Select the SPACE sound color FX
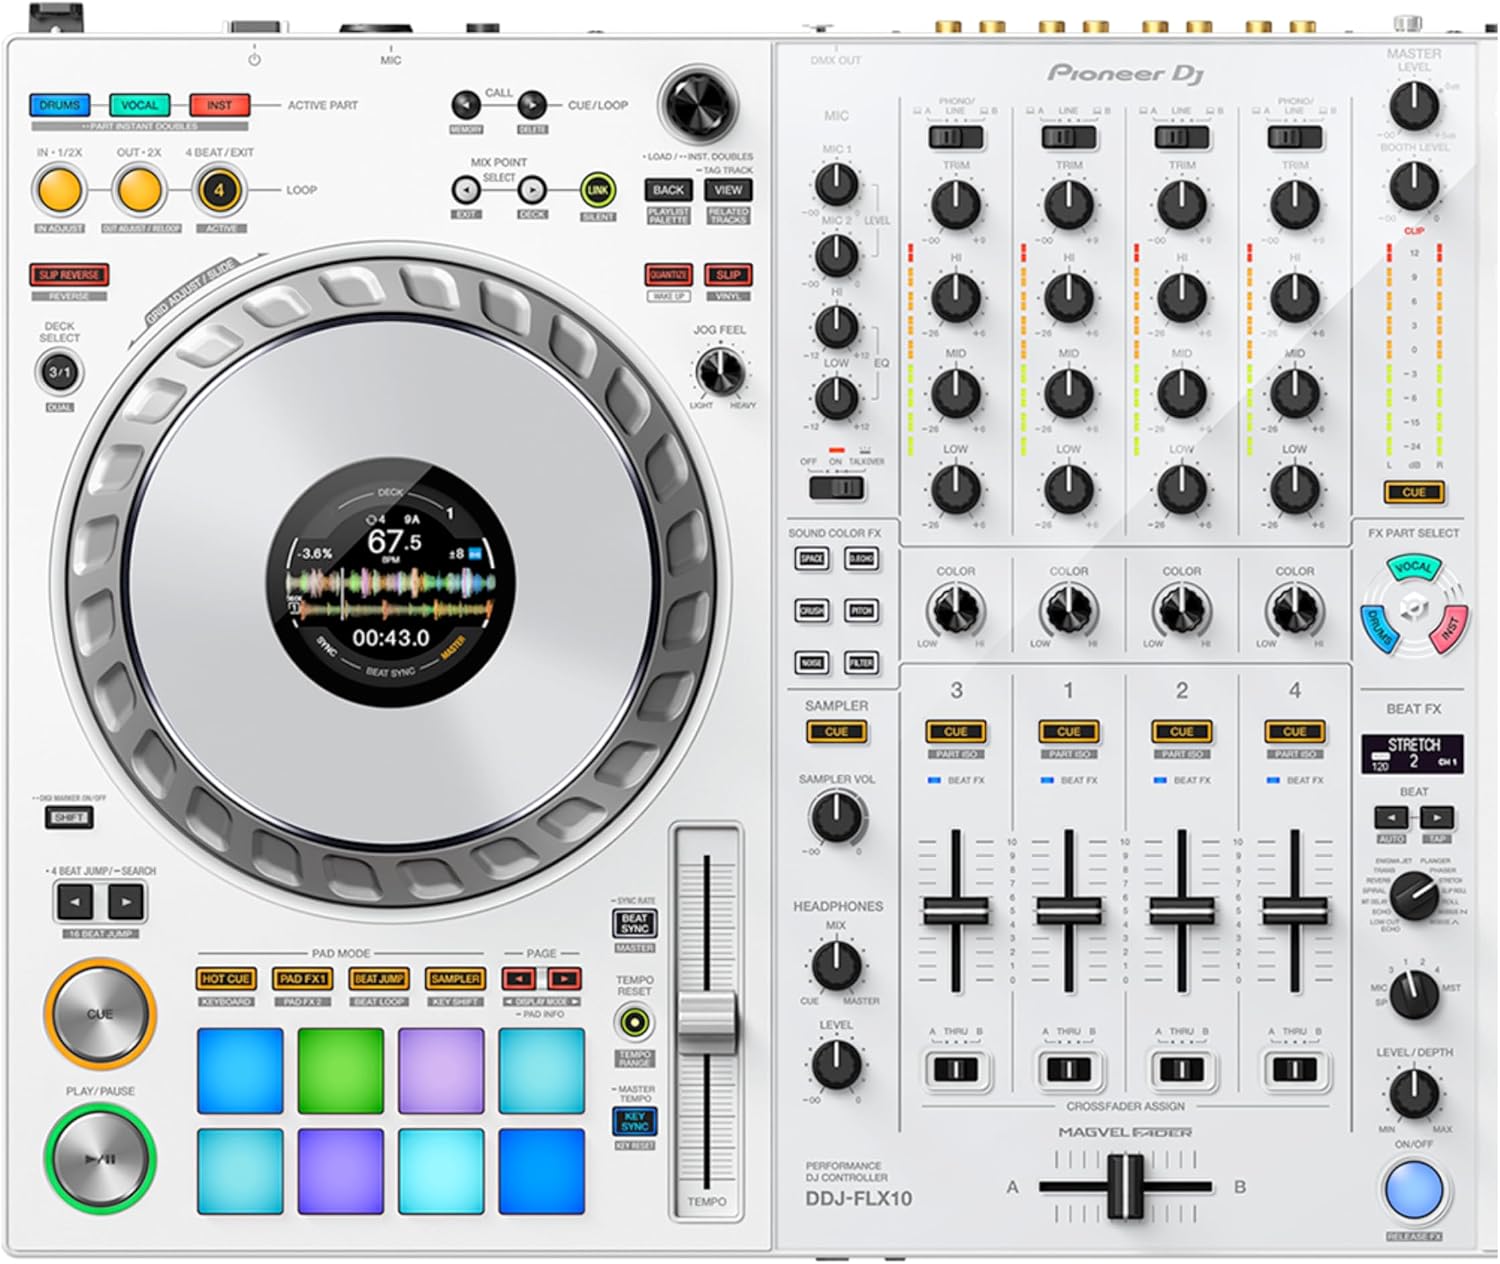 click(x=812, y=559)
